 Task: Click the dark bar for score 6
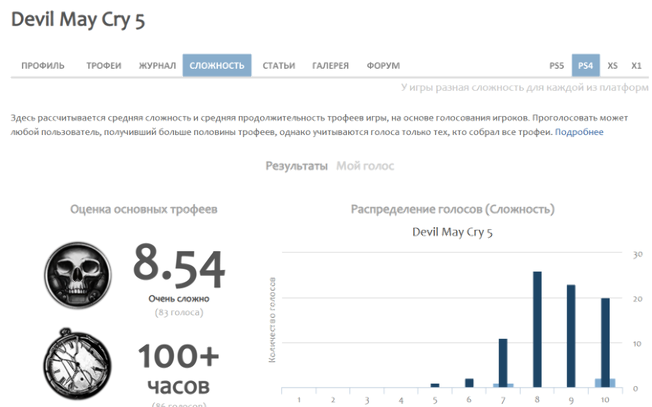pyautogui.click(x=469, y=383)
